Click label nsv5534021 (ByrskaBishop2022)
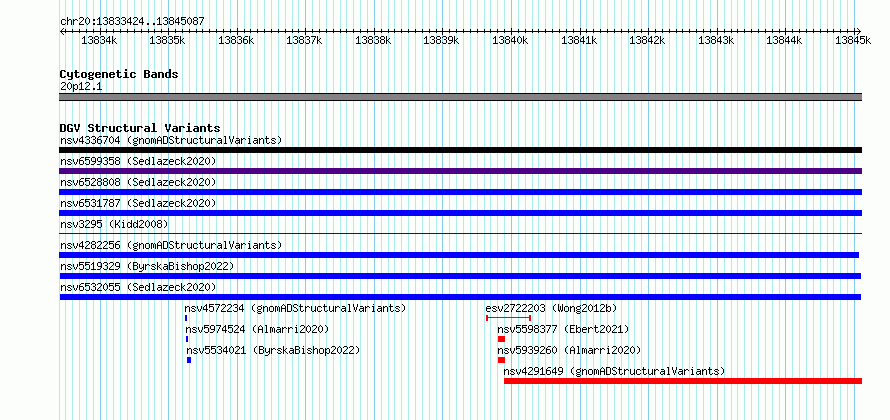Screen dimensions: 890x420 [x=274, y=350]
